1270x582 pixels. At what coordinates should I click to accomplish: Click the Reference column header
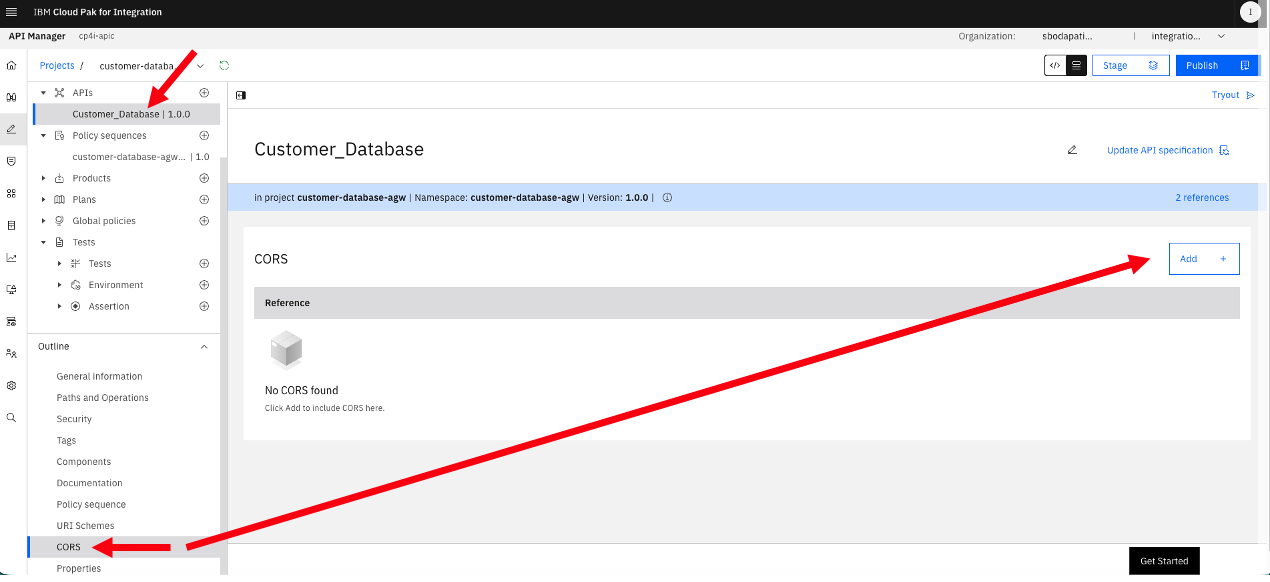point(287,303)
